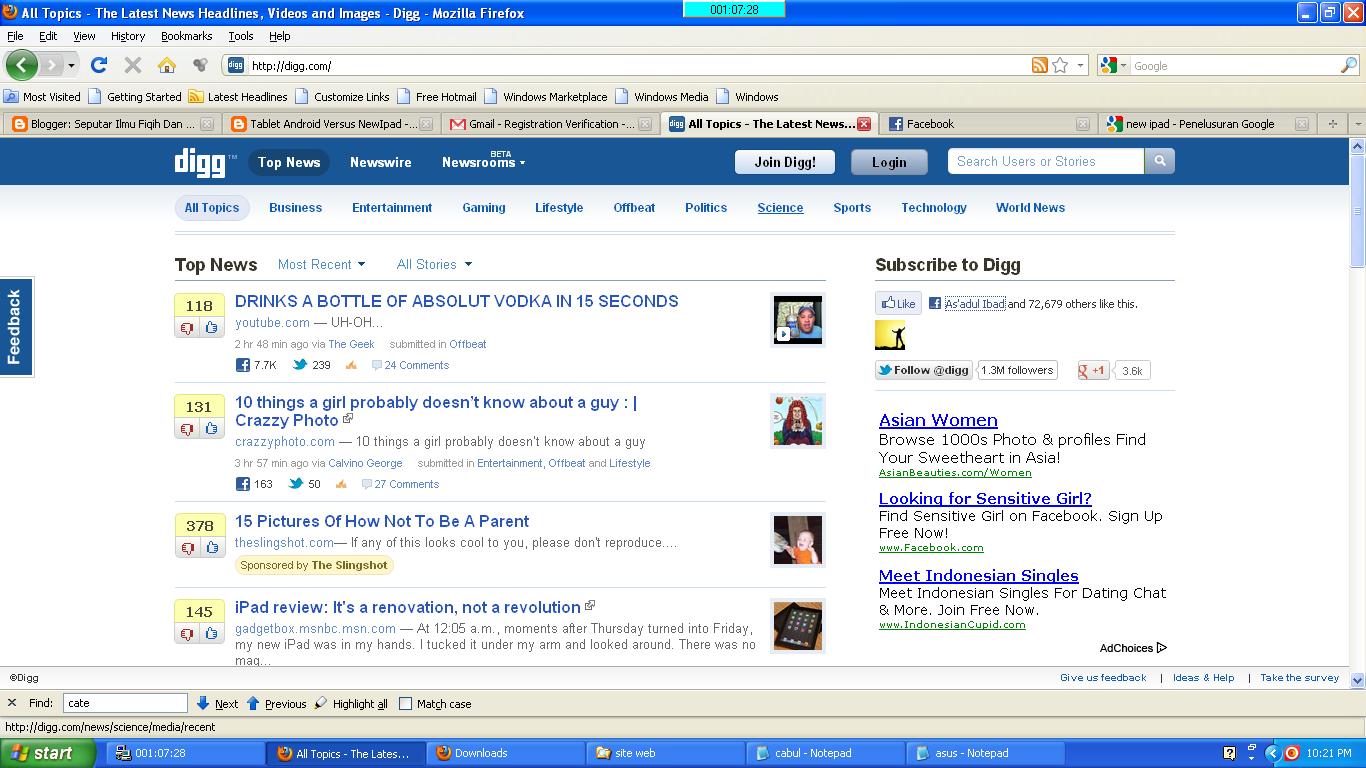Click the stop loading X icon
The height and width of the screenshot is (768, 1366).
click(x=132, y=65)
